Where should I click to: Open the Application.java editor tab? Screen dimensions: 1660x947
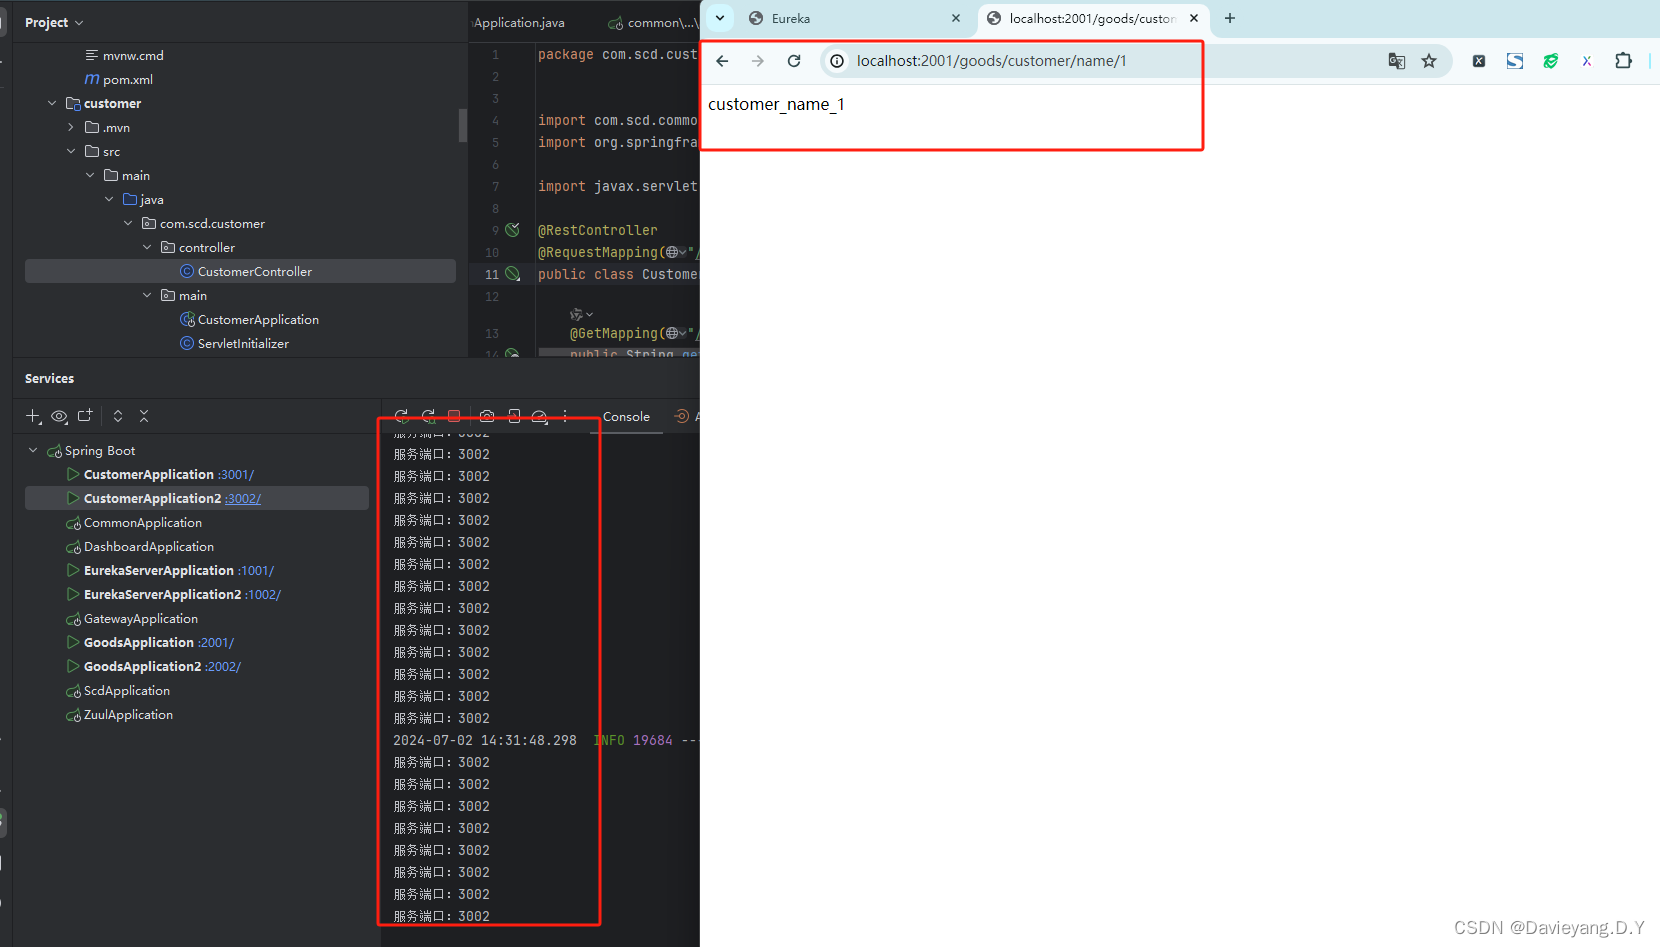[x=519, y=22]
